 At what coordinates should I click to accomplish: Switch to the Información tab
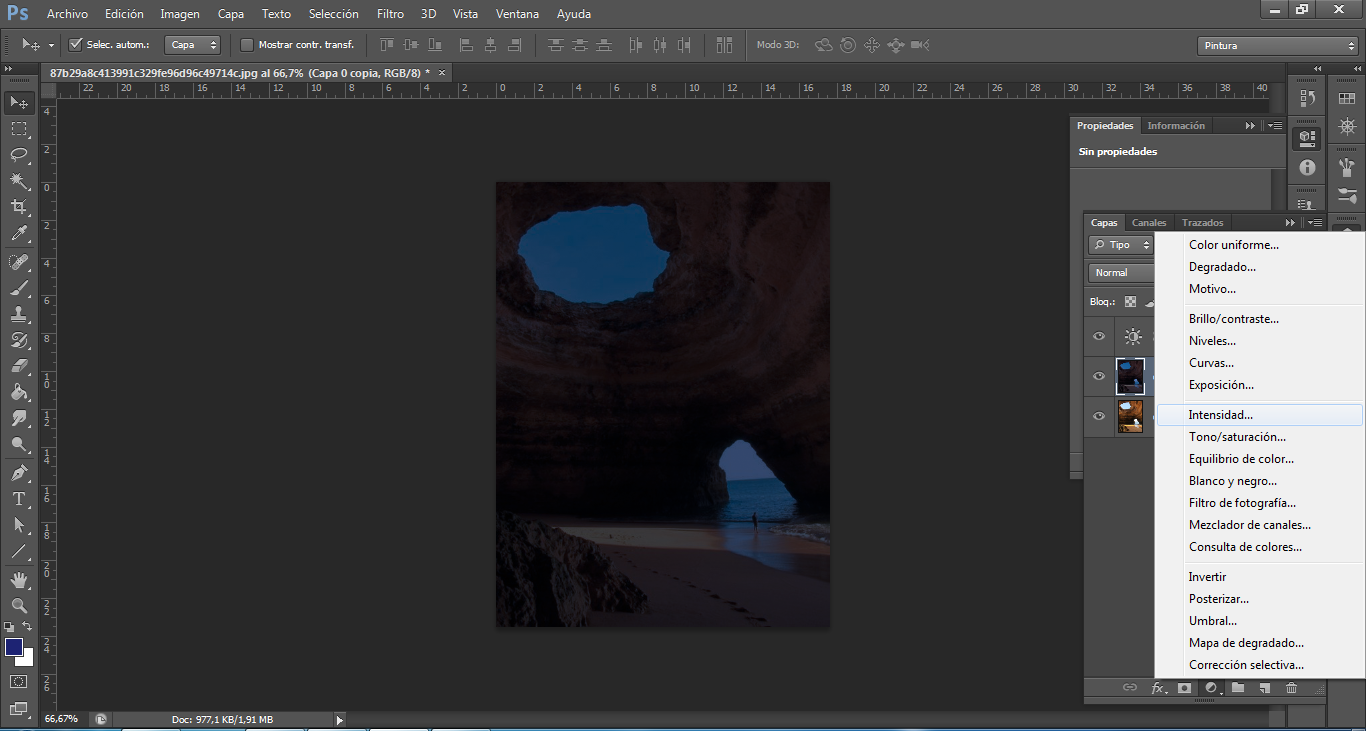pyautogui.click(x=1176, y=126)
